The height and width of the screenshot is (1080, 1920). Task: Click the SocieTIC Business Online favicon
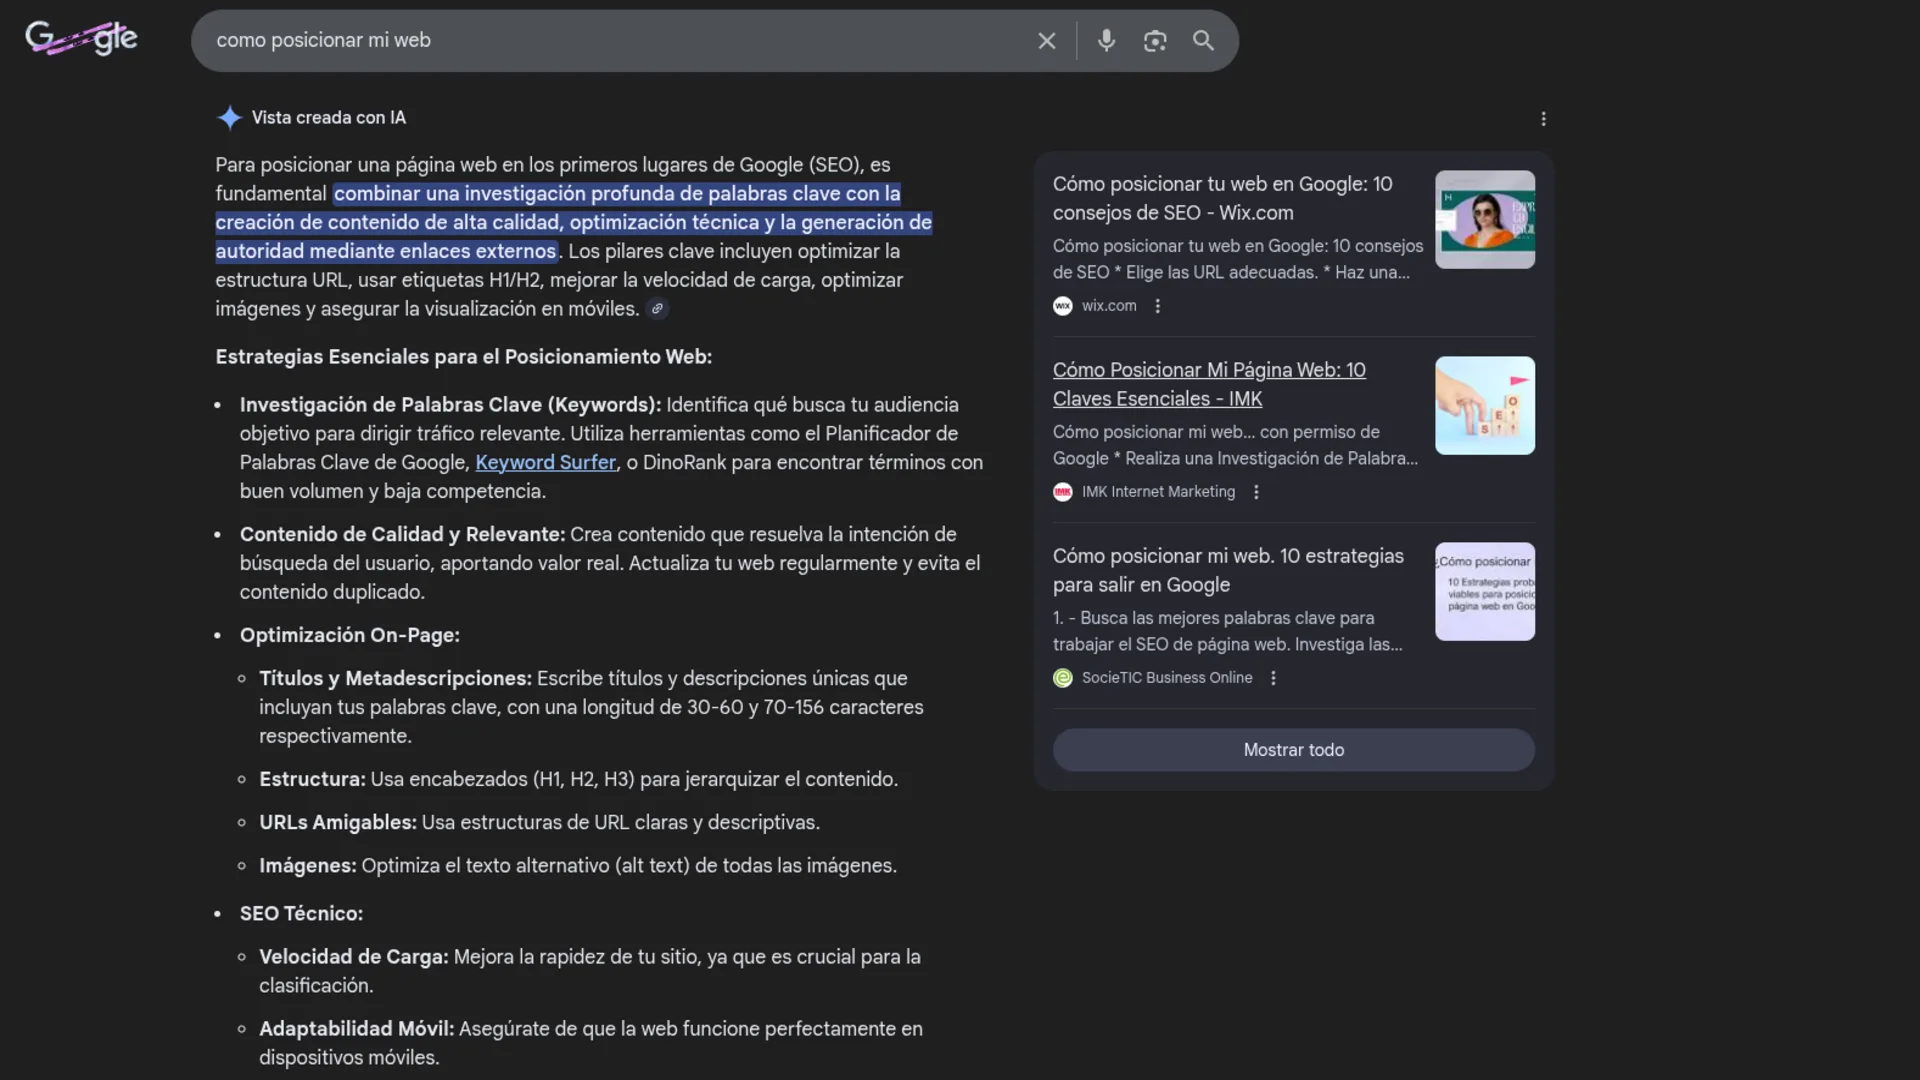coord(1062,677)
